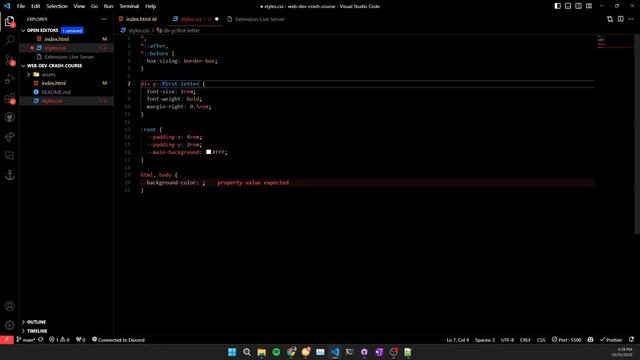Select index.html under Open Editors
640x360 pixels.
click(57, 39)
